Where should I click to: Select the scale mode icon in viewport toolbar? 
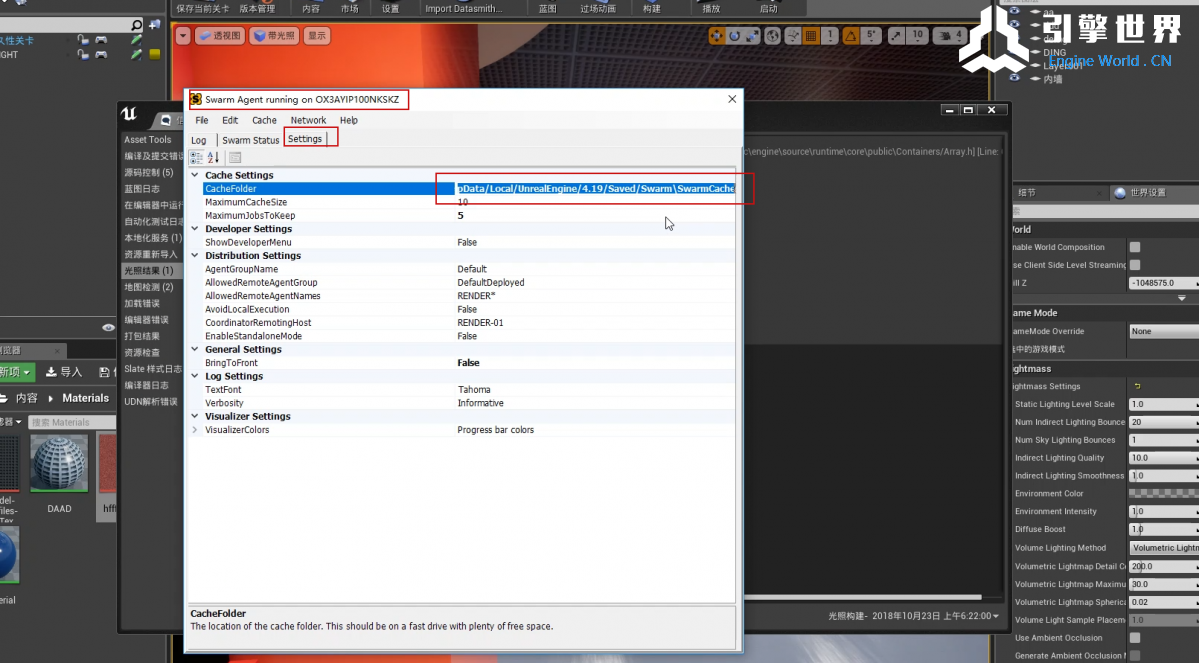753,36
